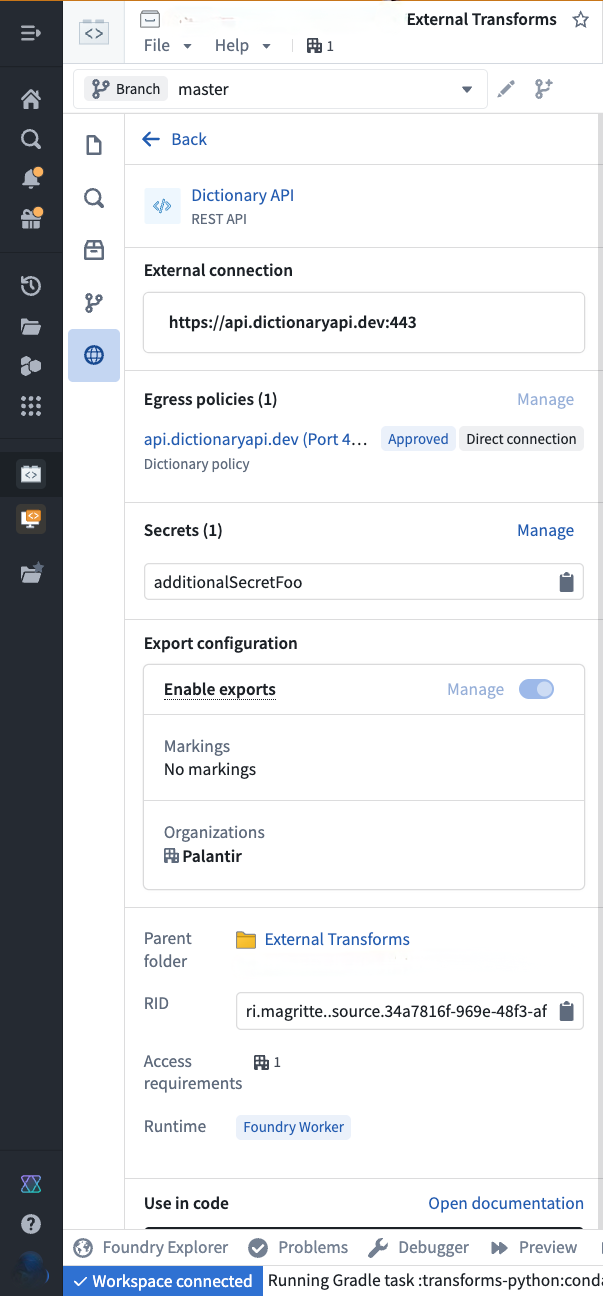
Task: Click the Access requirements organization count
Action: 267,1062
